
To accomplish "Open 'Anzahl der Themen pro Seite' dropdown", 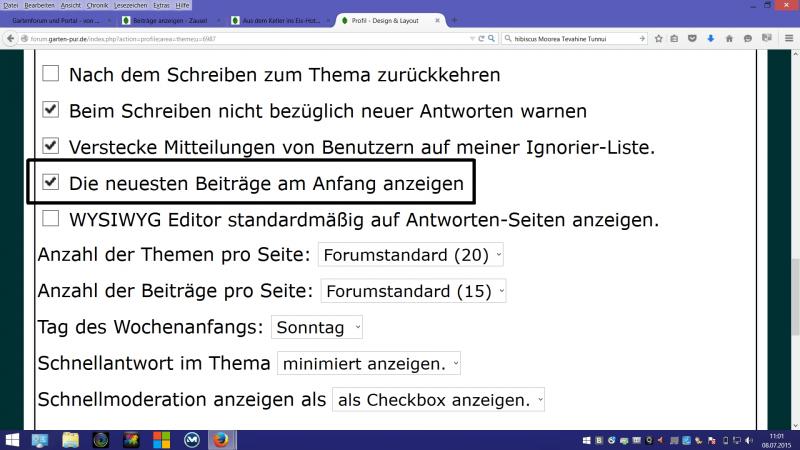I will [x=410, y=255].
